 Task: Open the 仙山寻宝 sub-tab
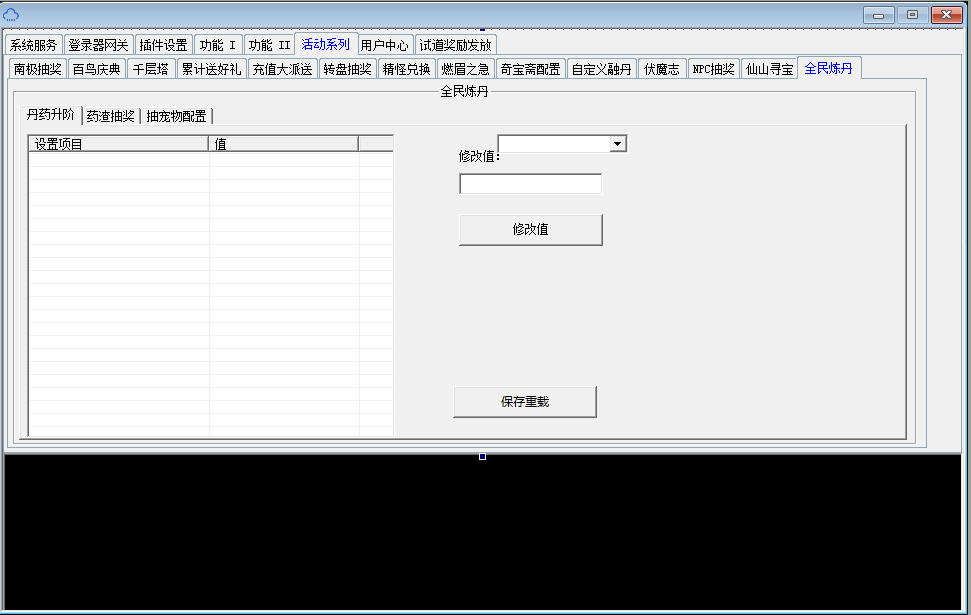coord(769,69)
